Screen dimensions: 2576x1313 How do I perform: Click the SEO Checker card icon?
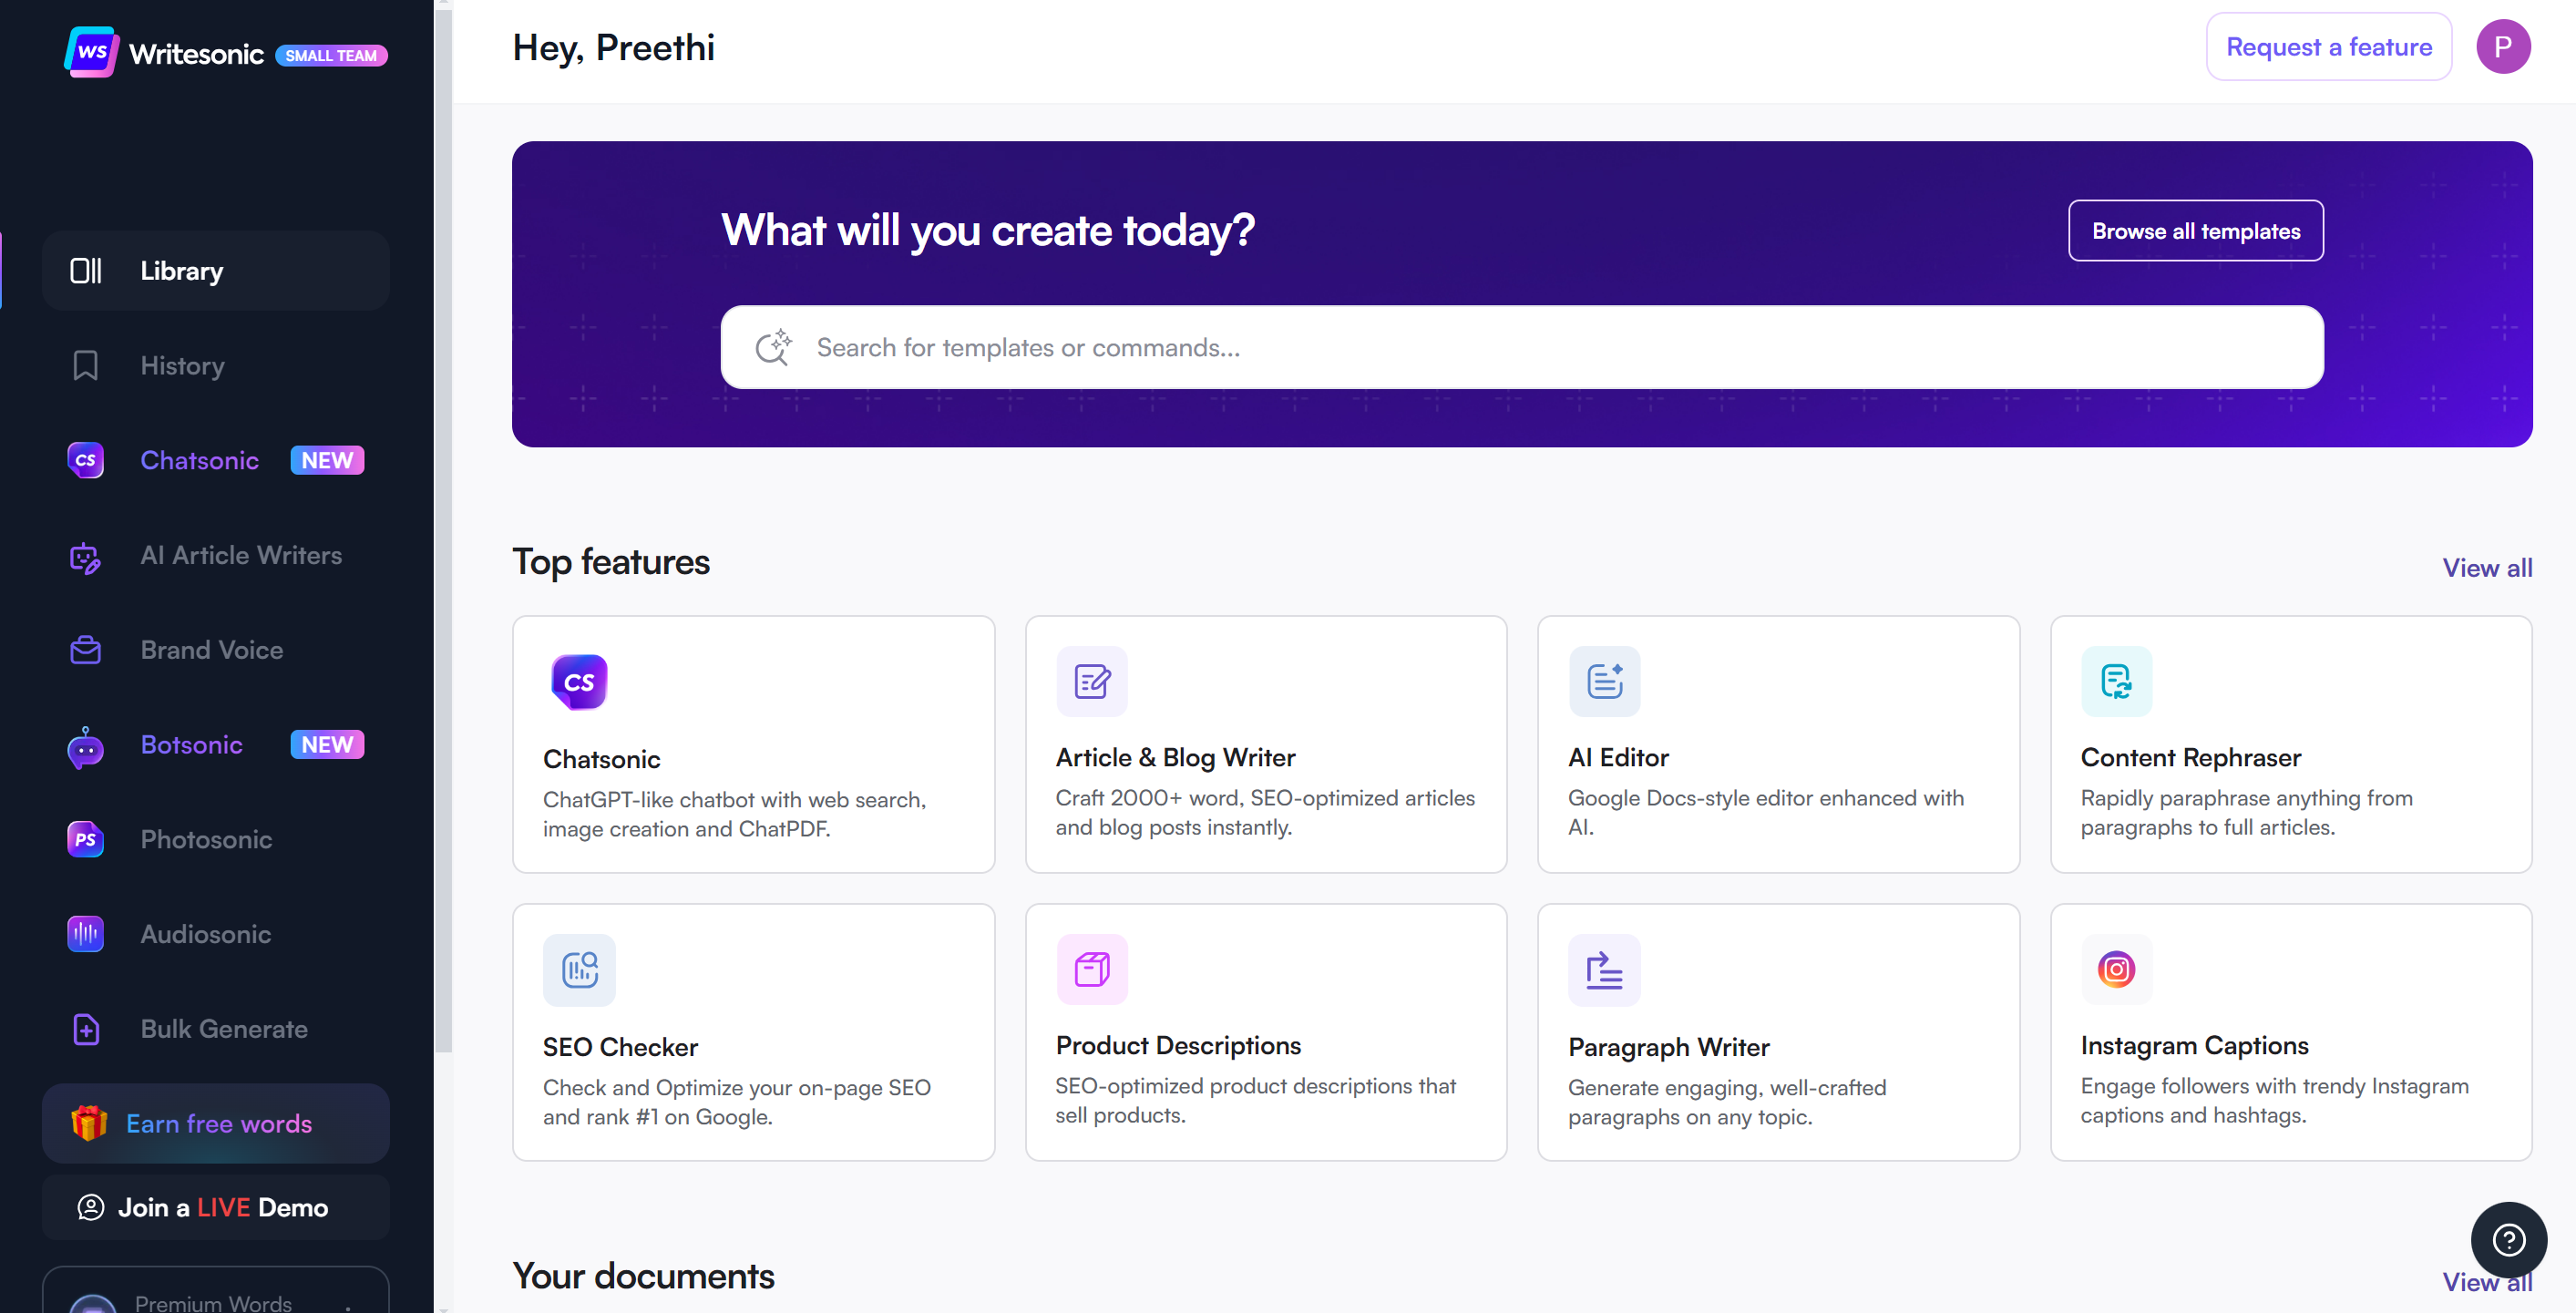pyautogui.click(x=579, y=970)
